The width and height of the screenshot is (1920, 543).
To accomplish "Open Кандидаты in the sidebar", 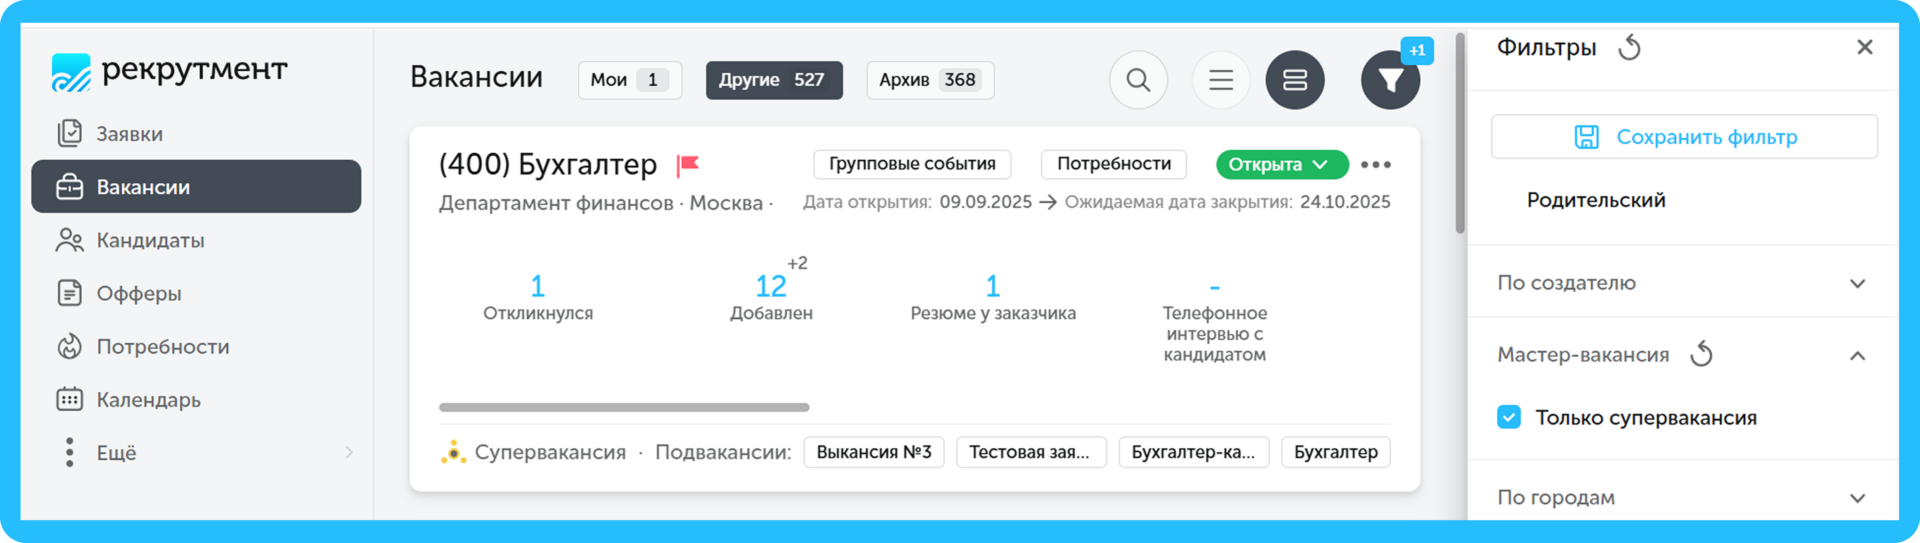I will [x=150, y=240].
